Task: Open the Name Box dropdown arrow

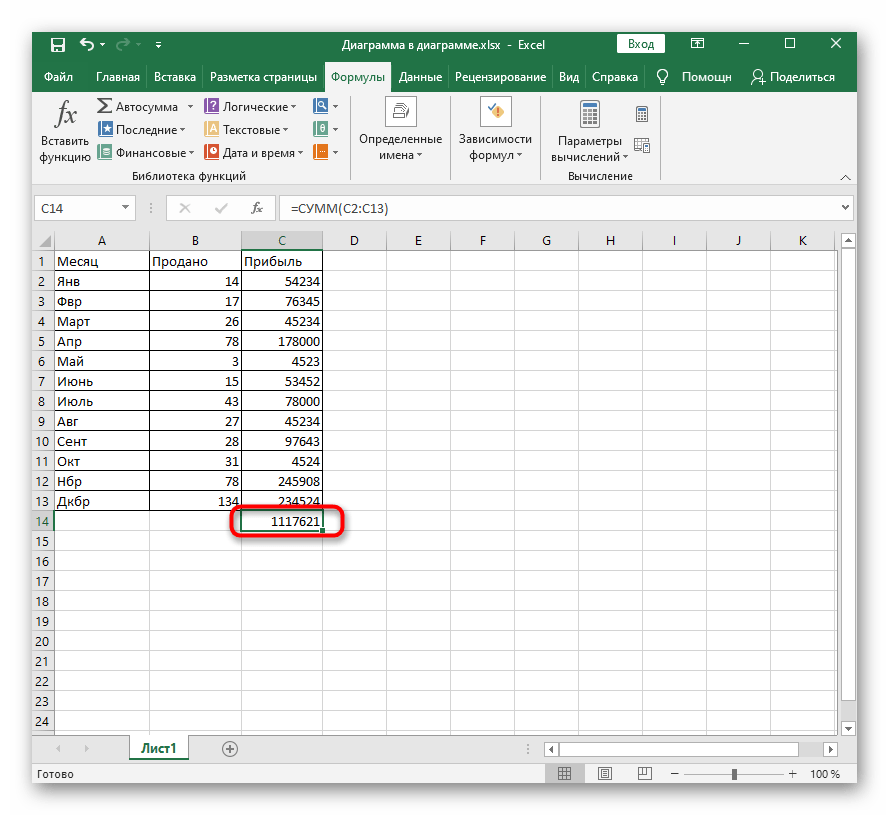Action: click(125, 208)
